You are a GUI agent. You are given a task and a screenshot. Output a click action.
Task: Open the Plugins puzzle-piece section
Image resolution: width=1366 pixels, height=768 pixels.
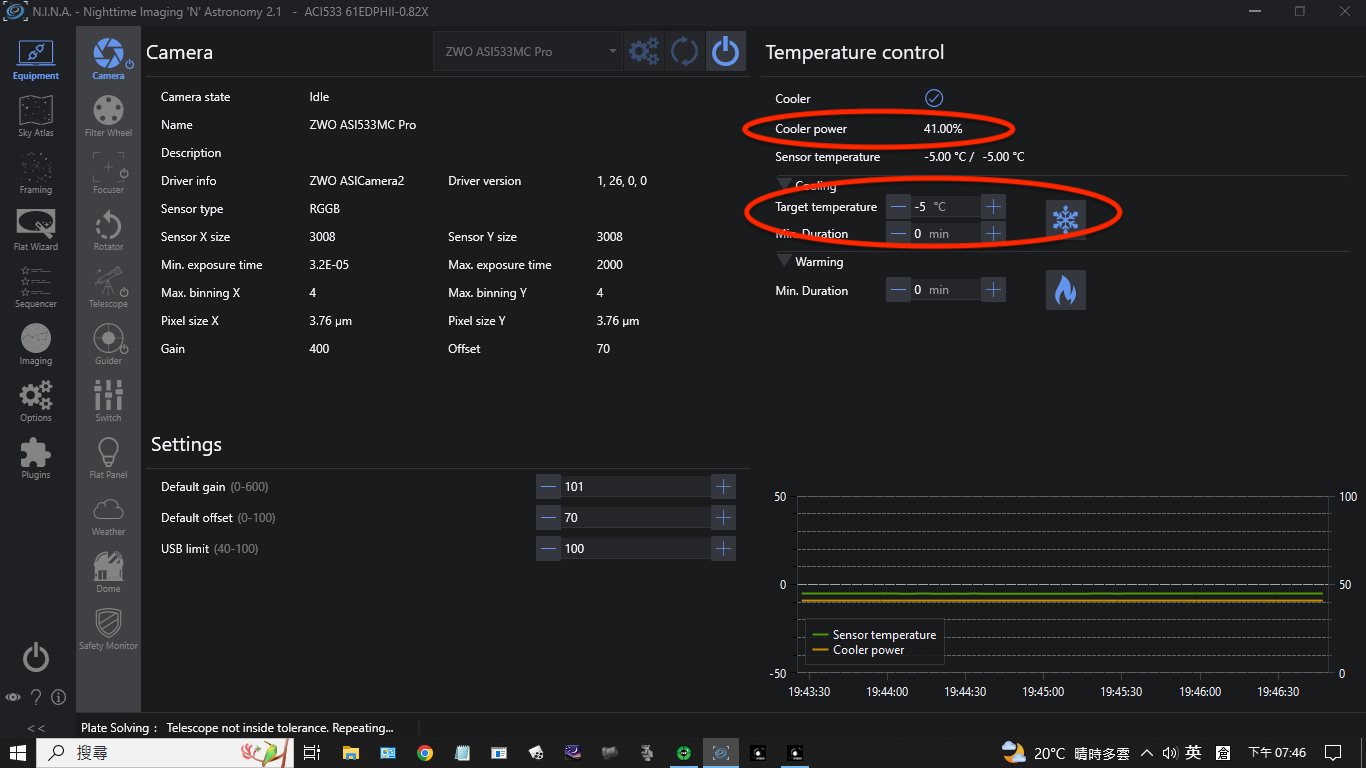pyautogui.click(x=36, y=459)
